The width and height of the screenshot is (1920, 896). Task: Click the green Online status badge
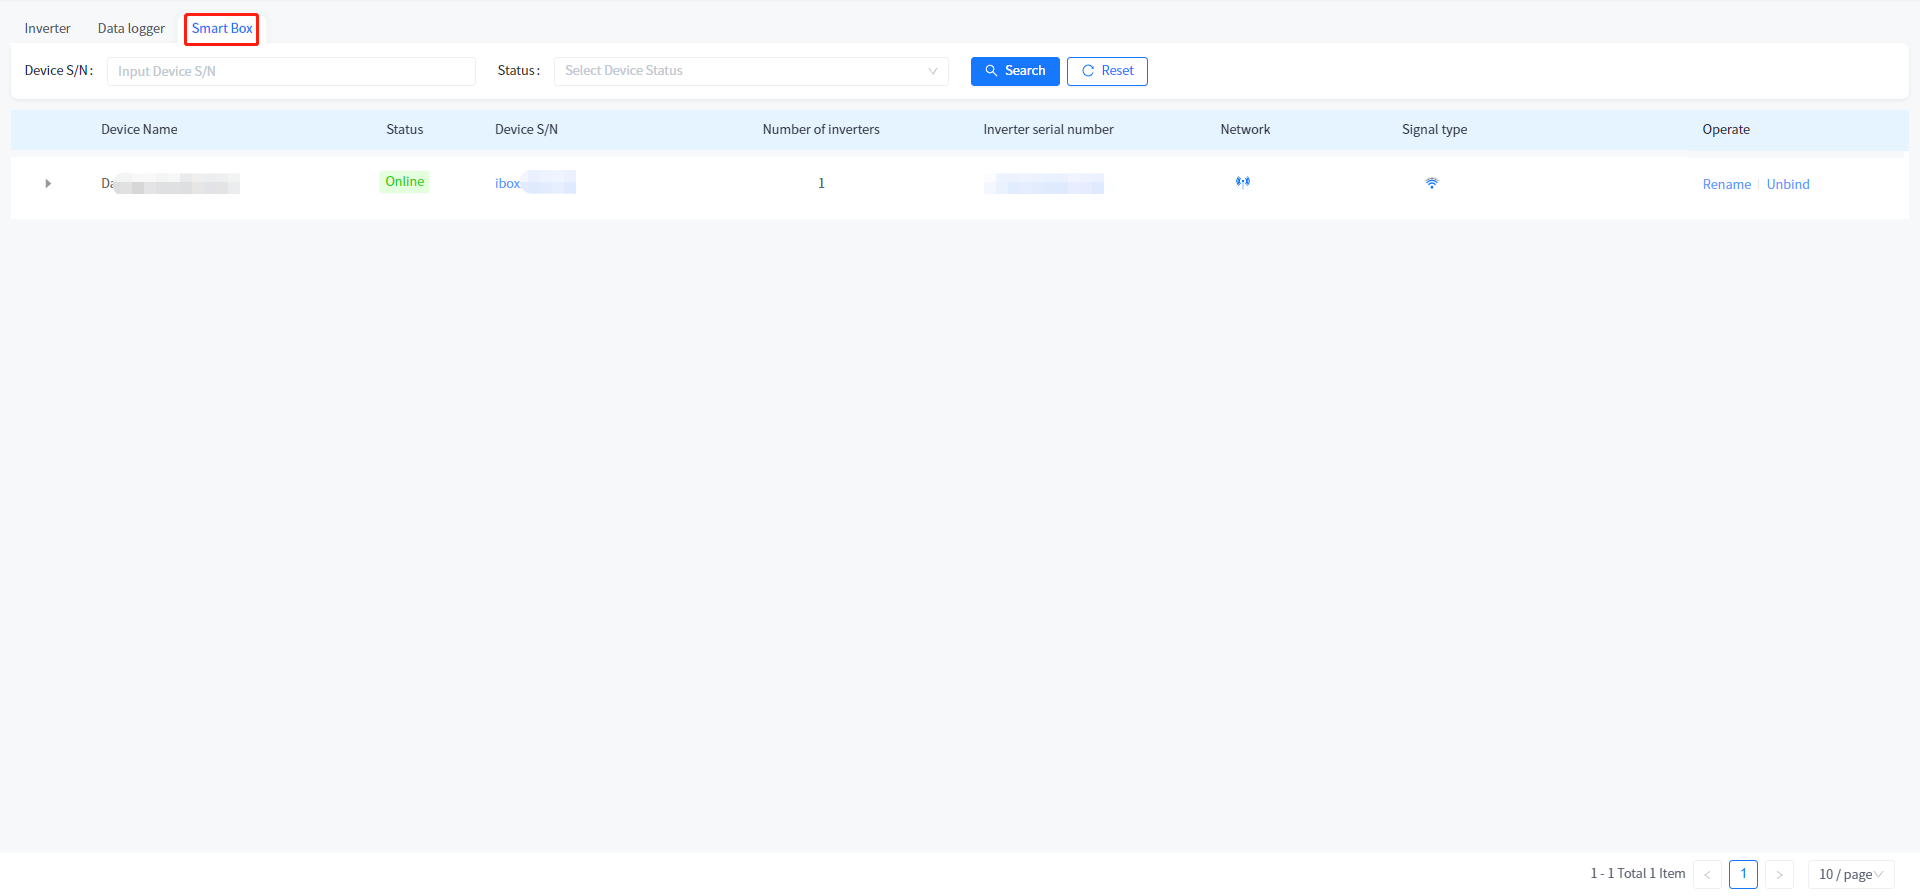click(x=404, y=182)
